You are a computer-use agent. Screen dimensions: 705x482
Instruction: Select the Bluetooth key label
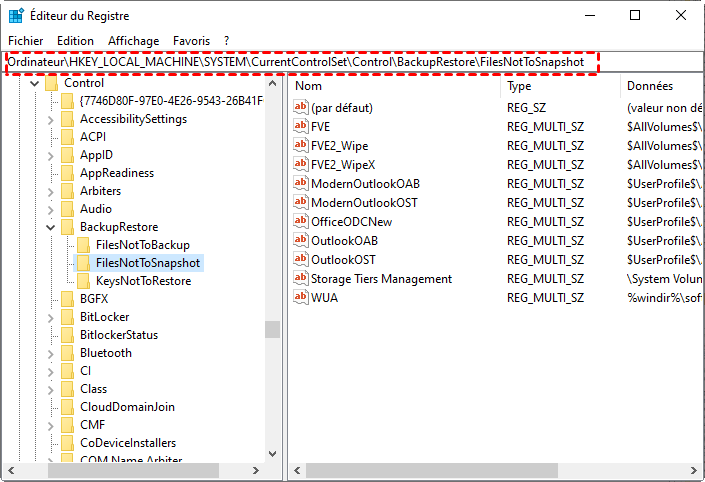pos(106,353)
